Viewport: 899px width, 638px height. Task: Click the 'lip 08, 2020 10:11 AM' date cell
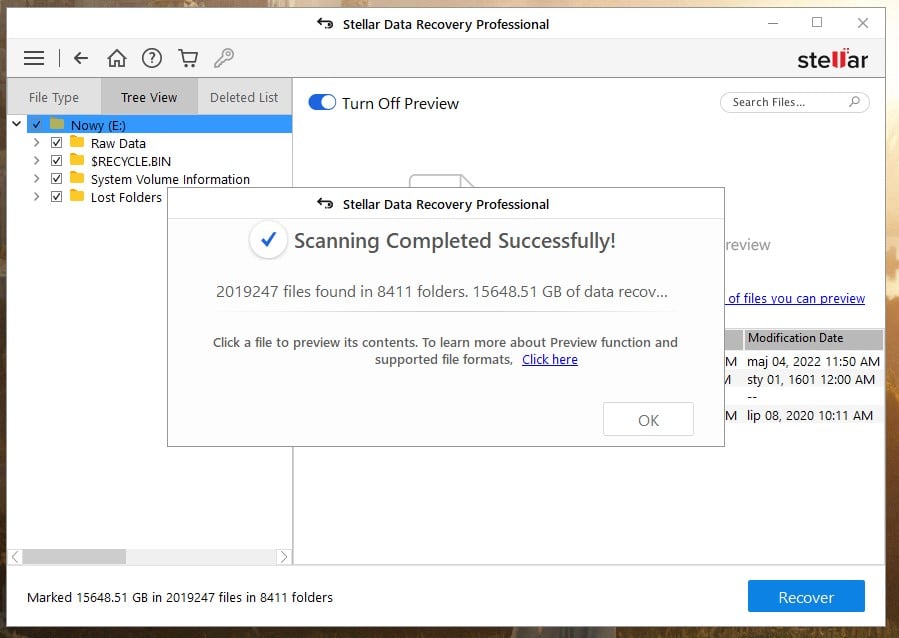tap(810, 416)
